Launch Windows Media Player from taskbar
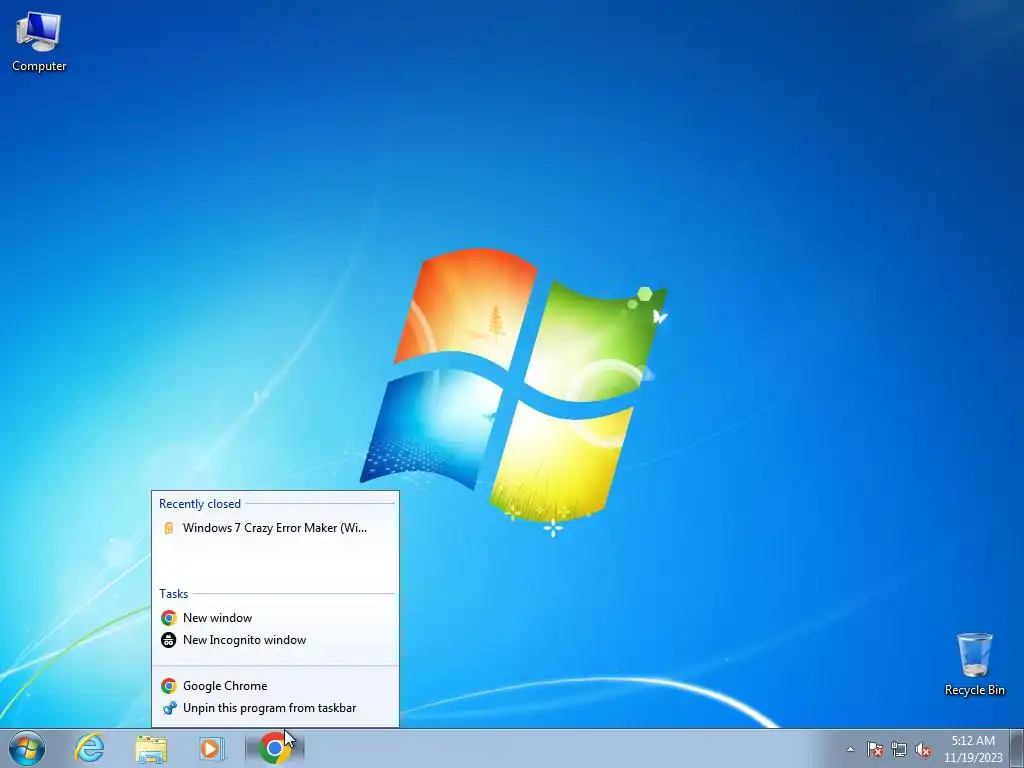The image size is (1024, 768). (212, 748)
